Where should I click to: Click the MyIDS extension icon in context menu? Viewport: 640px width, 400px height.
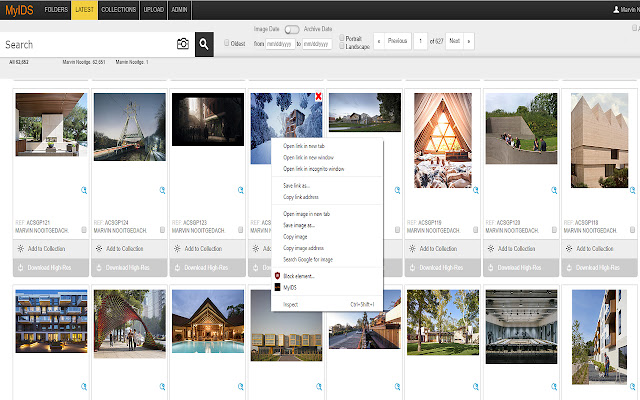pos(277,287)
